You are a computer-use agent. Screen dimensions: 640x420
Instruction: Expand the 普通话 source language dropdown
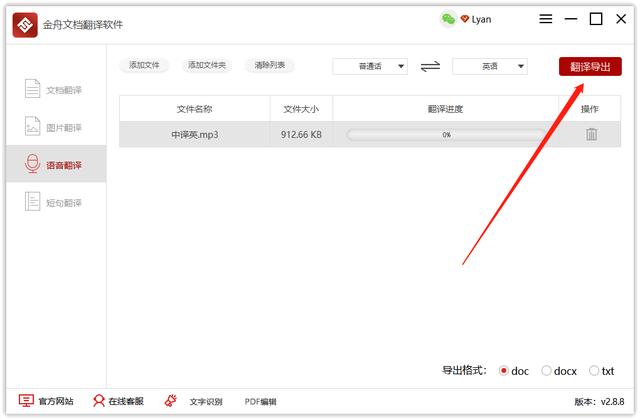click(369, 66)
